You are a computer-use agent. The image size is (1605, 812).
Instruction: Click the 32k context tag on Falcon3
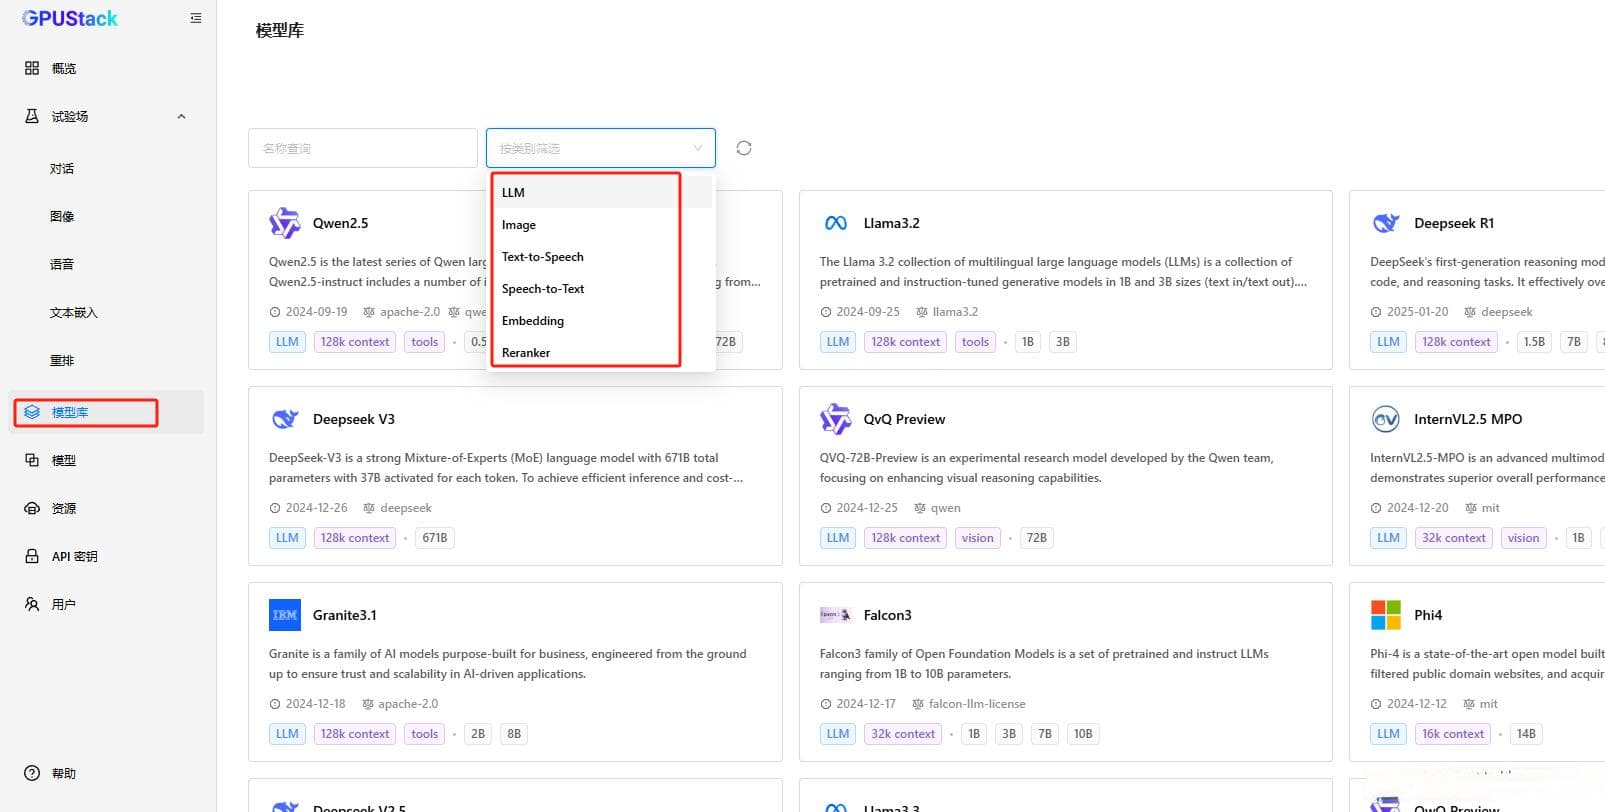coord(903,734)
